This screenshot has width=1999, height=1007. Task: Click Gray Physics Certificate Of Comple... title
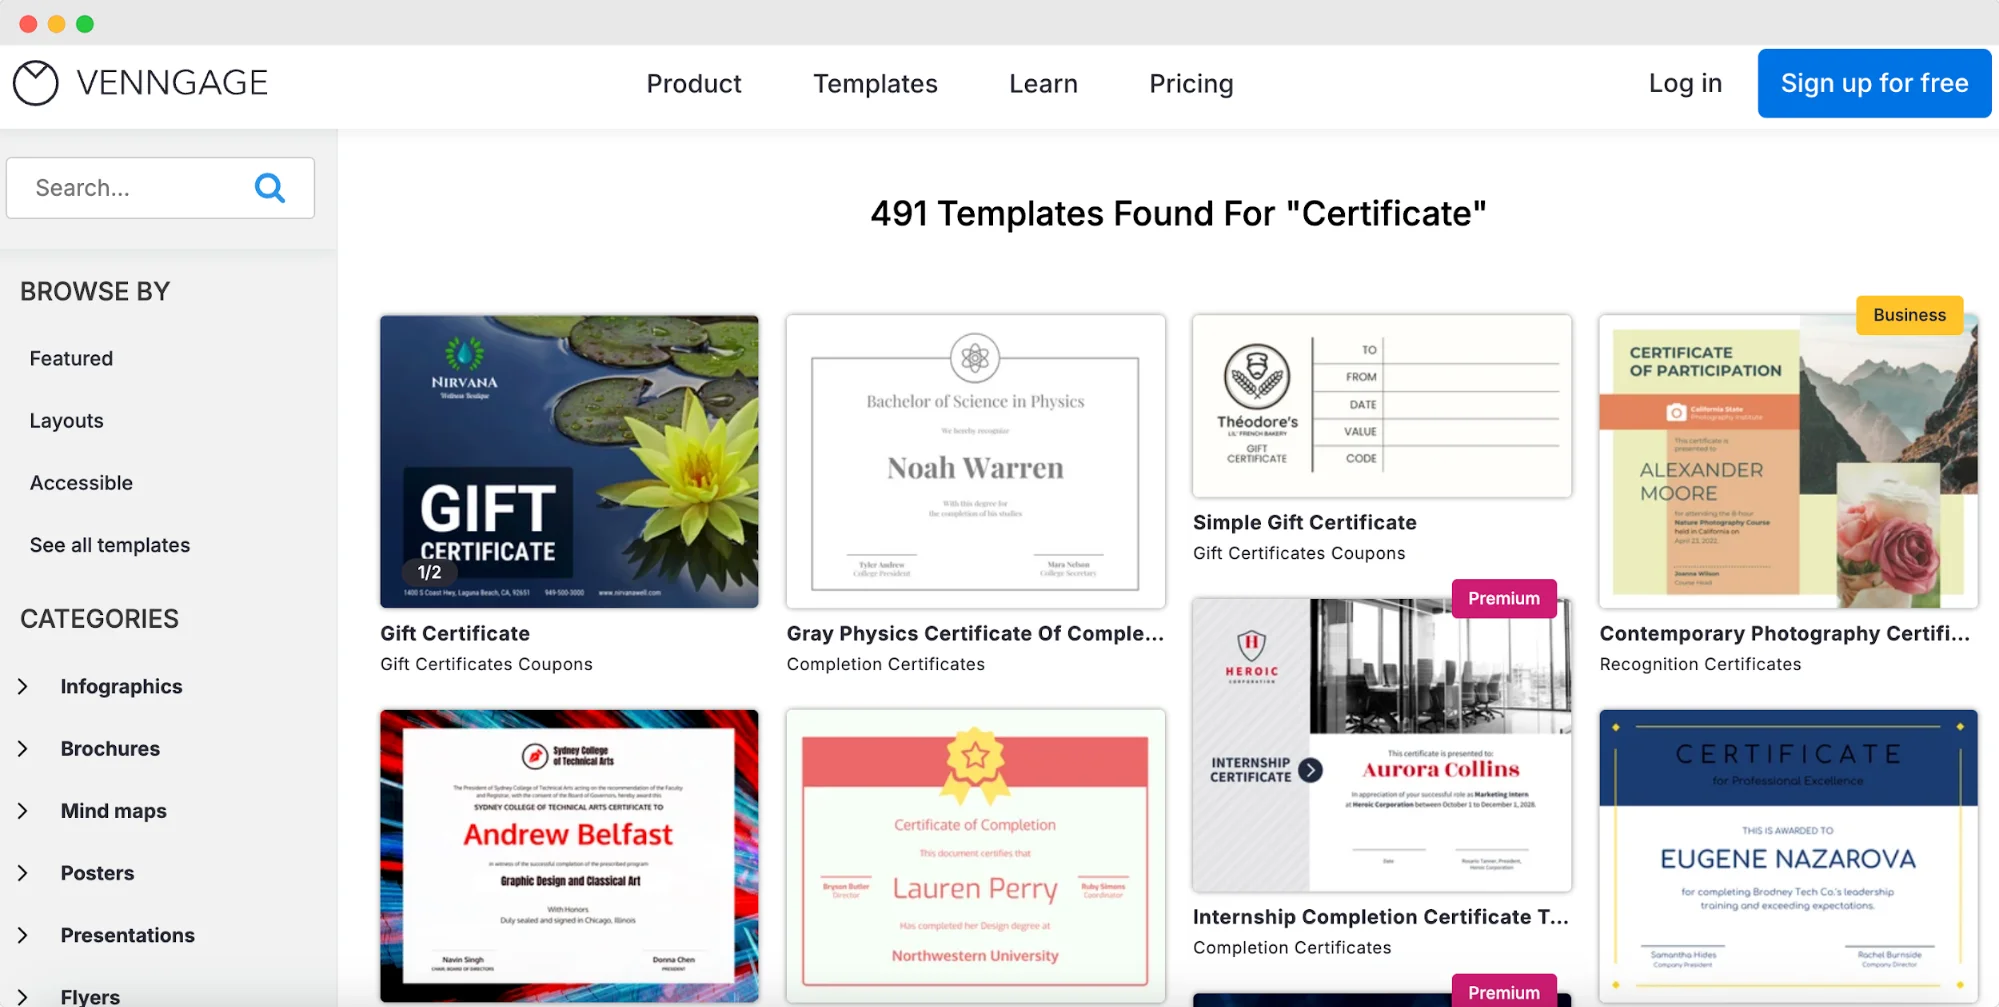pos(975,633)
